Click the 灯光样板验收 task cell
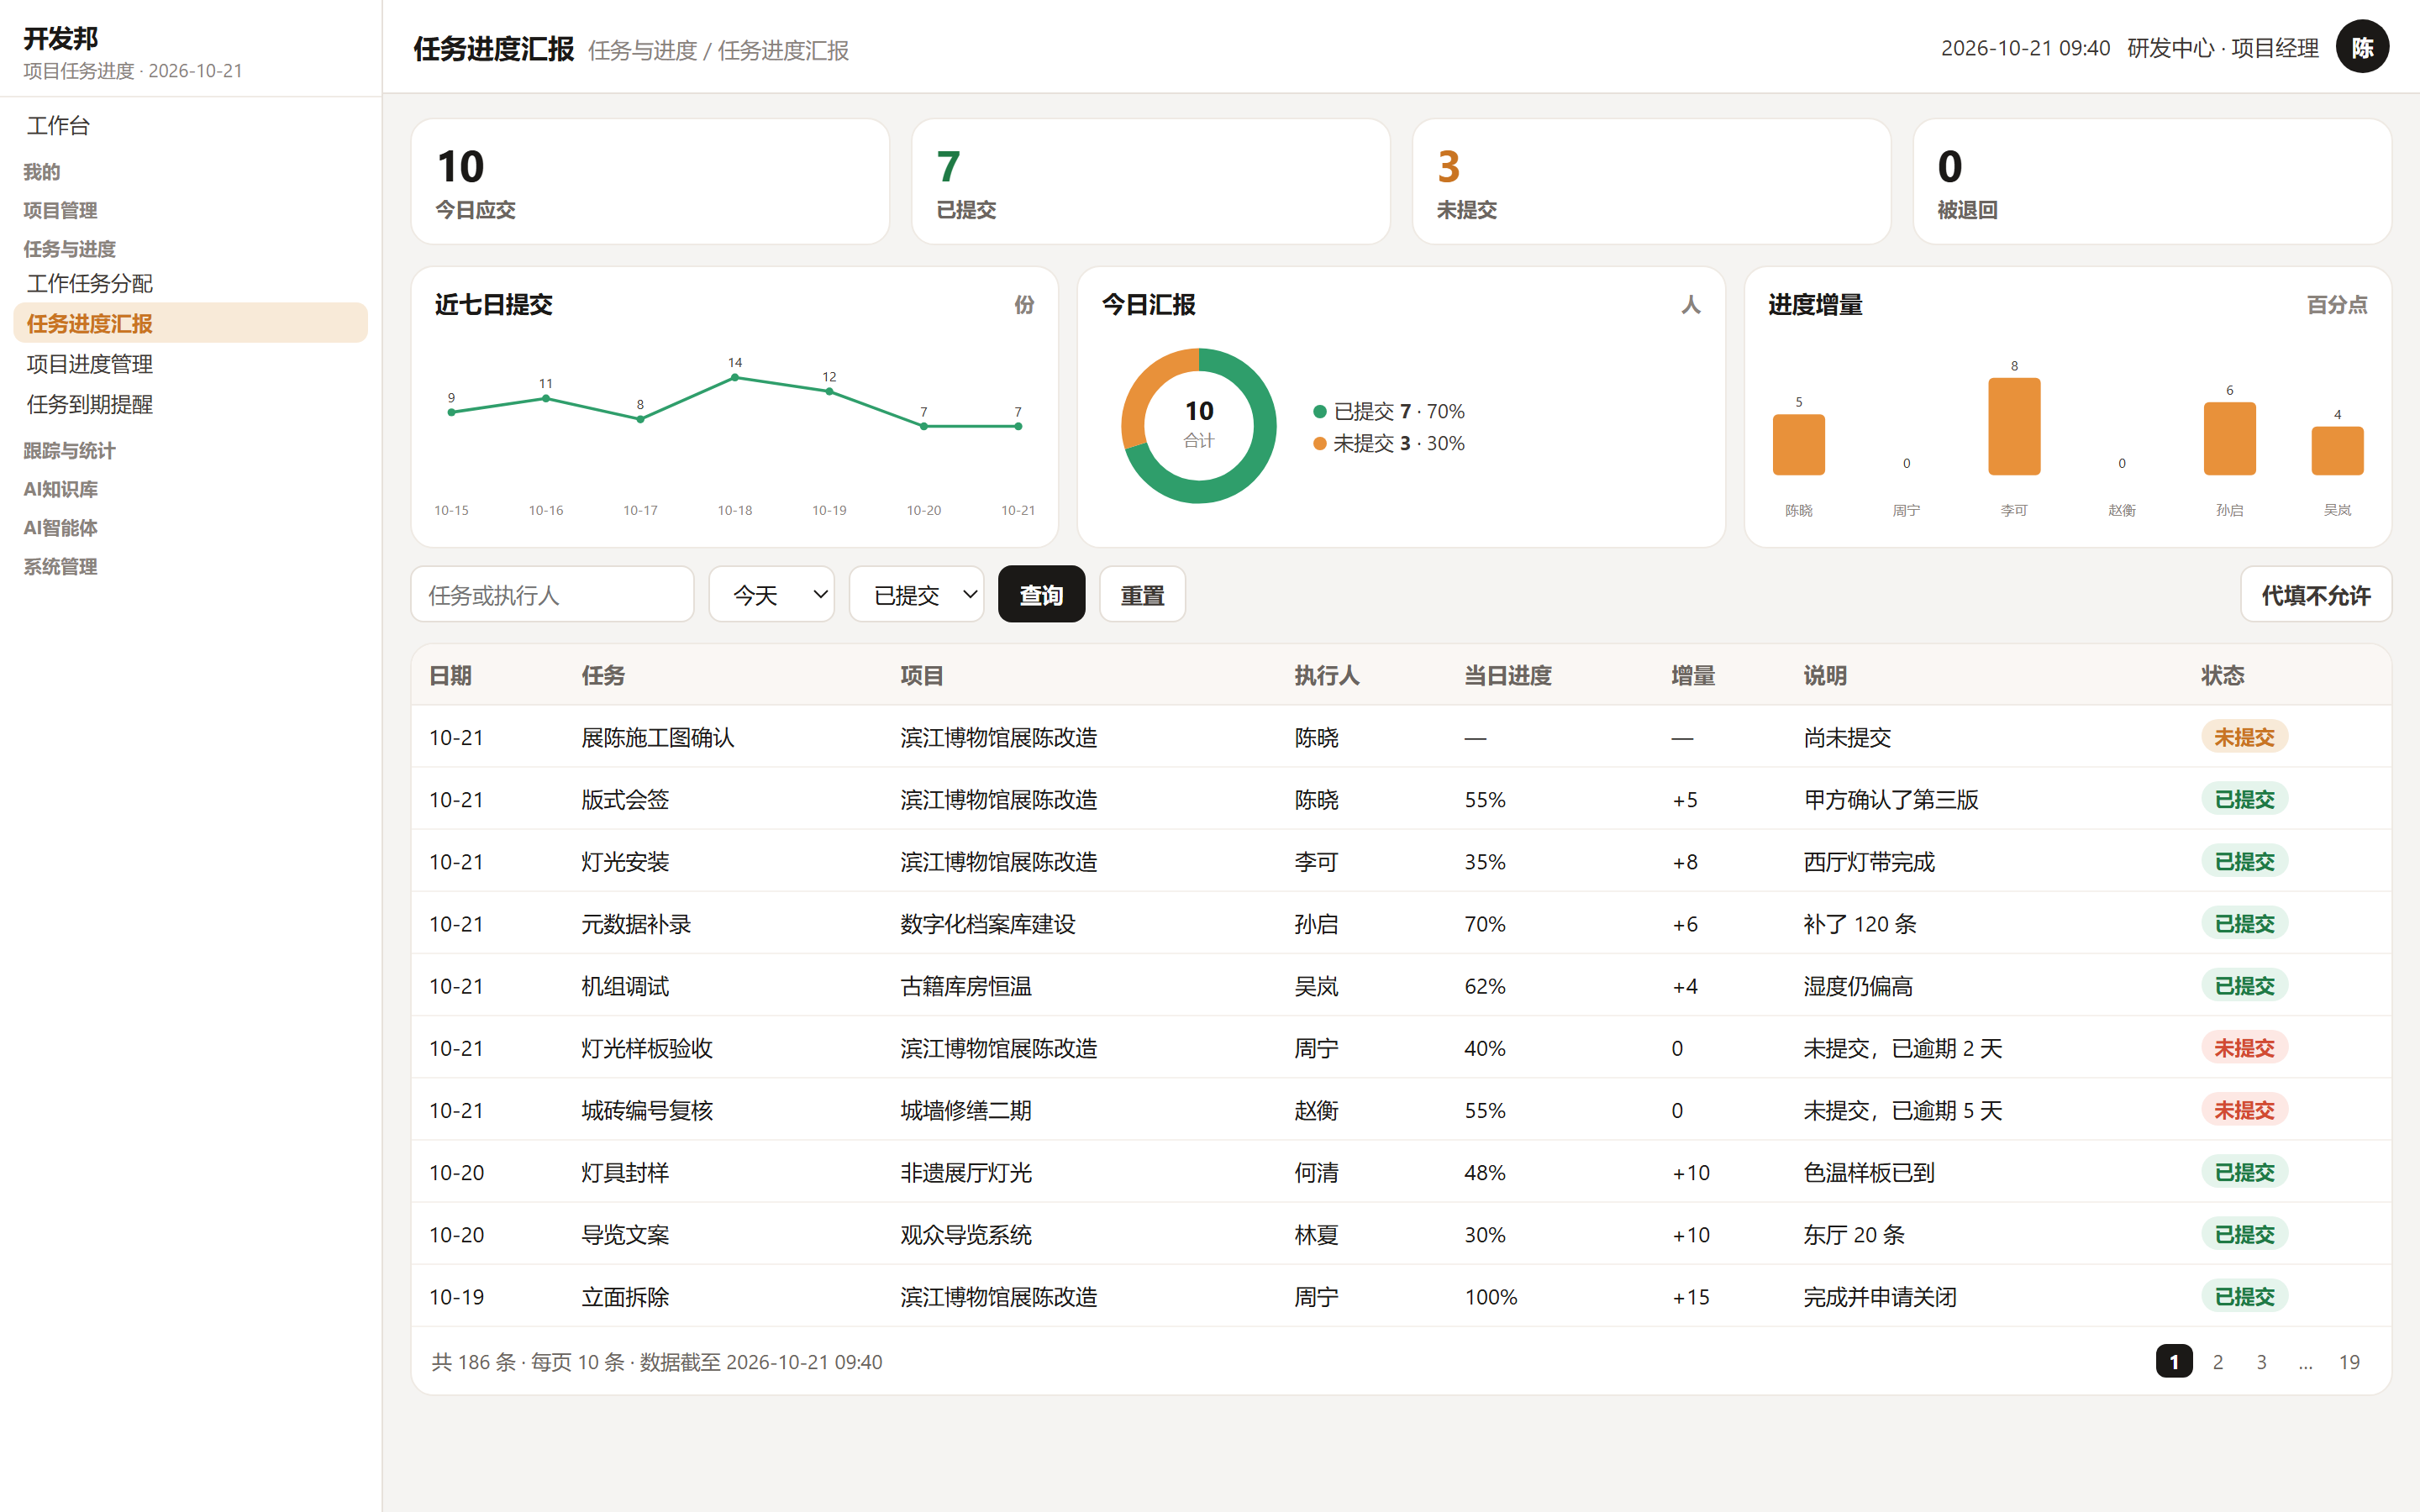Viewport: 2420px width, 1512px height. pyautogui.click(x=646, y=1048)
